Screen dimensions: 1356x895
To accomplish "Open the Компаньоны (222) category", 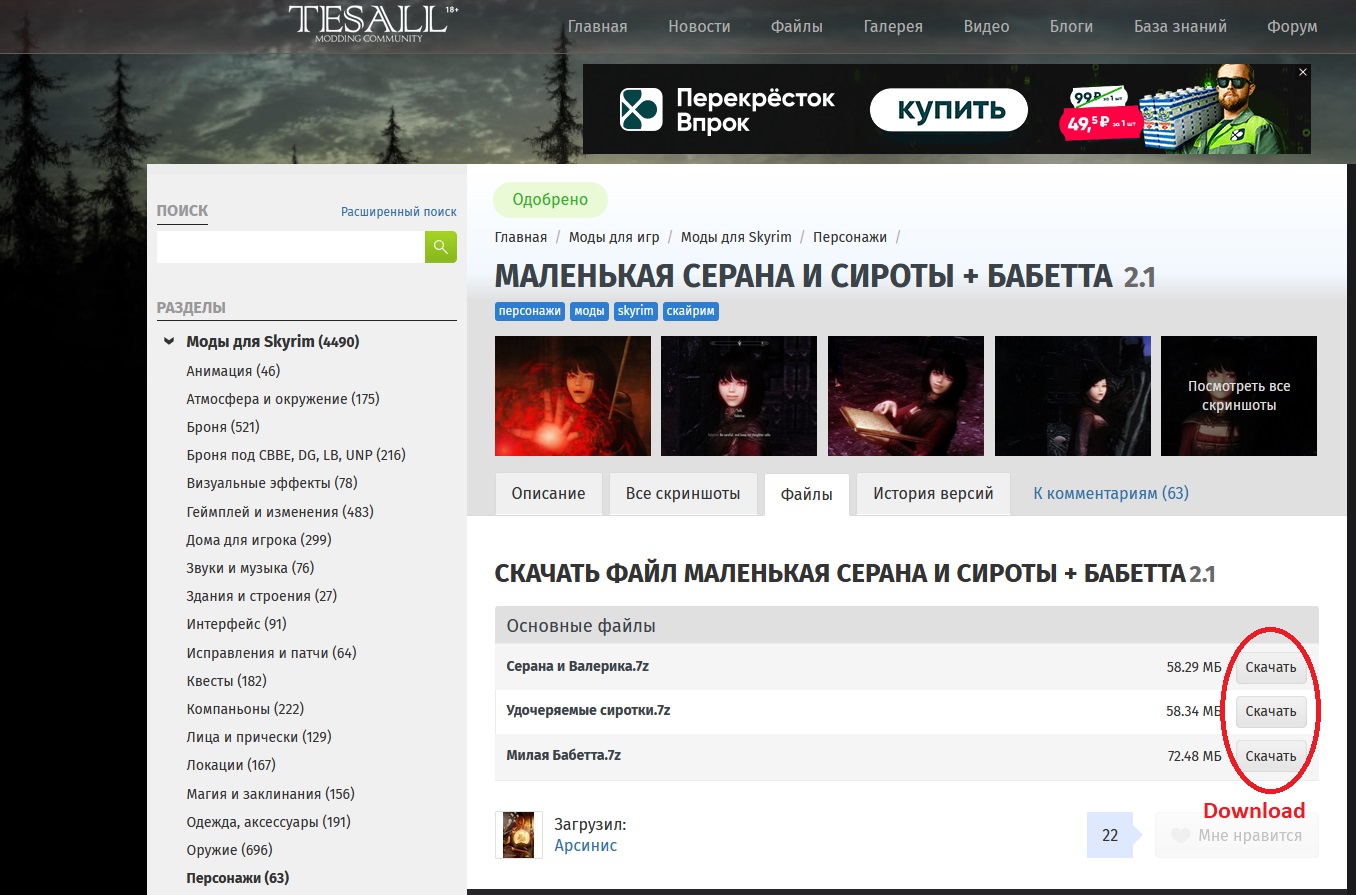I will 245,709.
